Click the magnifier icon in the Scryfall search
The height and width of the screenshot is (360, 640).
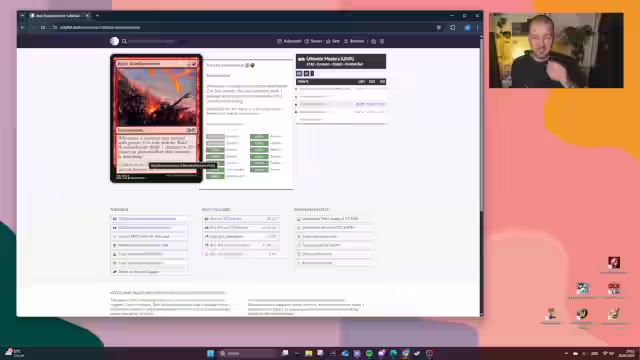(x=124, y=41)
